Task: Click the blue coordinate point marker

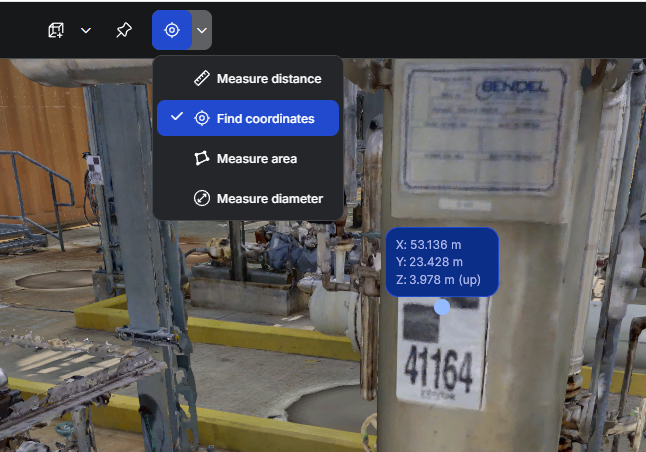Action: [x=442, y=308]
